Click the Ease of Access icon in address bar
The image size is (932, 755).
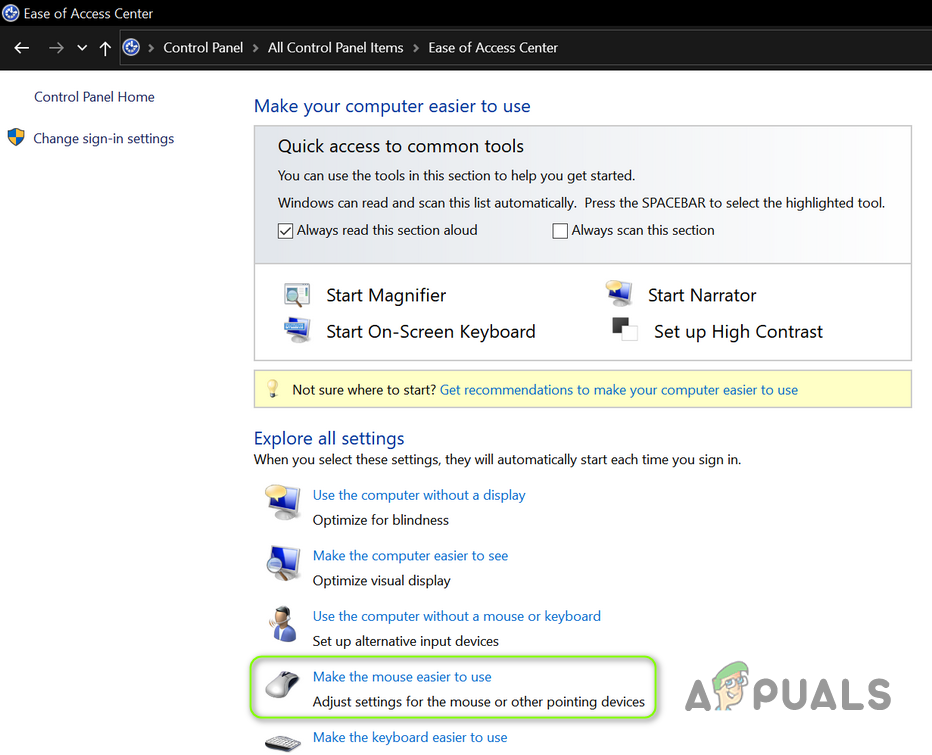point(131,48)
